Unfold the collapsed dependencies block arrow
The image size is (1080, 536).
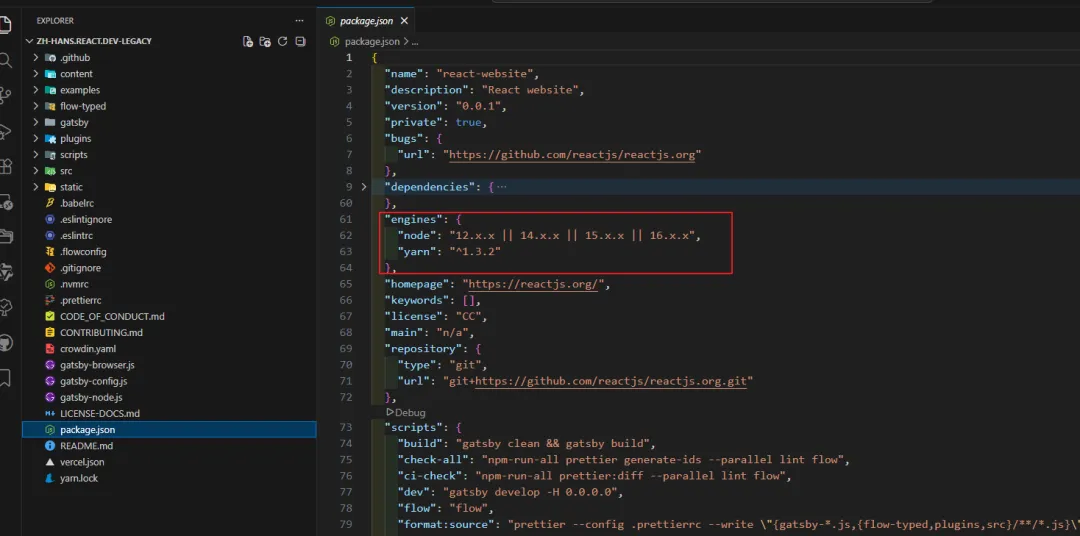364,187
